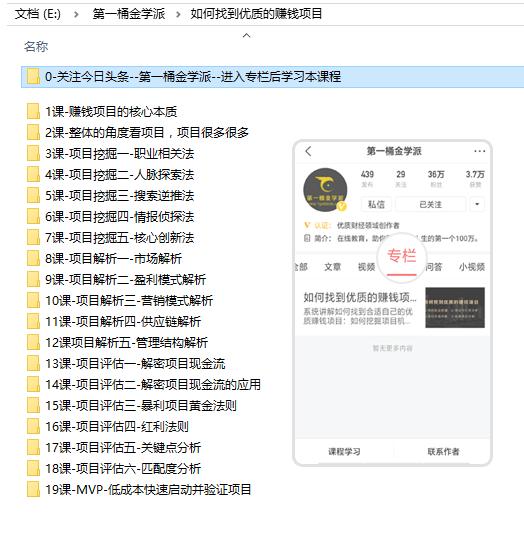
Task: Click the folder icon of 9课-项目解析二-盈利模式解析
Action: [33, 279]
